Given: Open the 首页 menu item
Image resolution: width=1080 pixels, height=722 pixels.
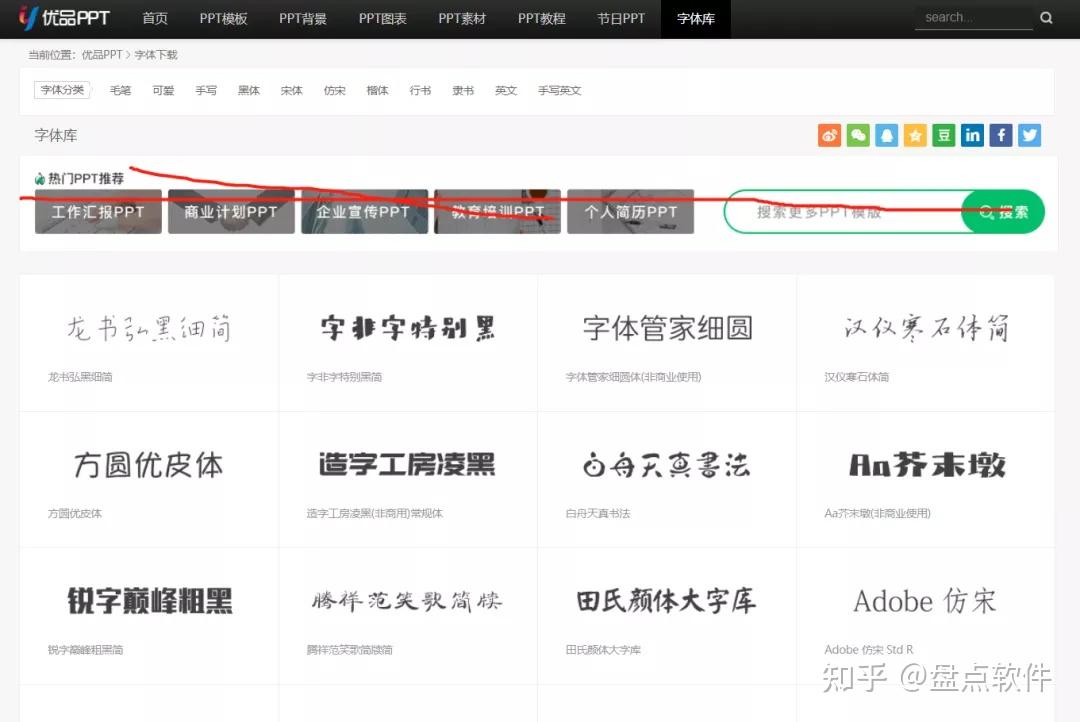Looking at the screenshot, I should click(155, 19).
